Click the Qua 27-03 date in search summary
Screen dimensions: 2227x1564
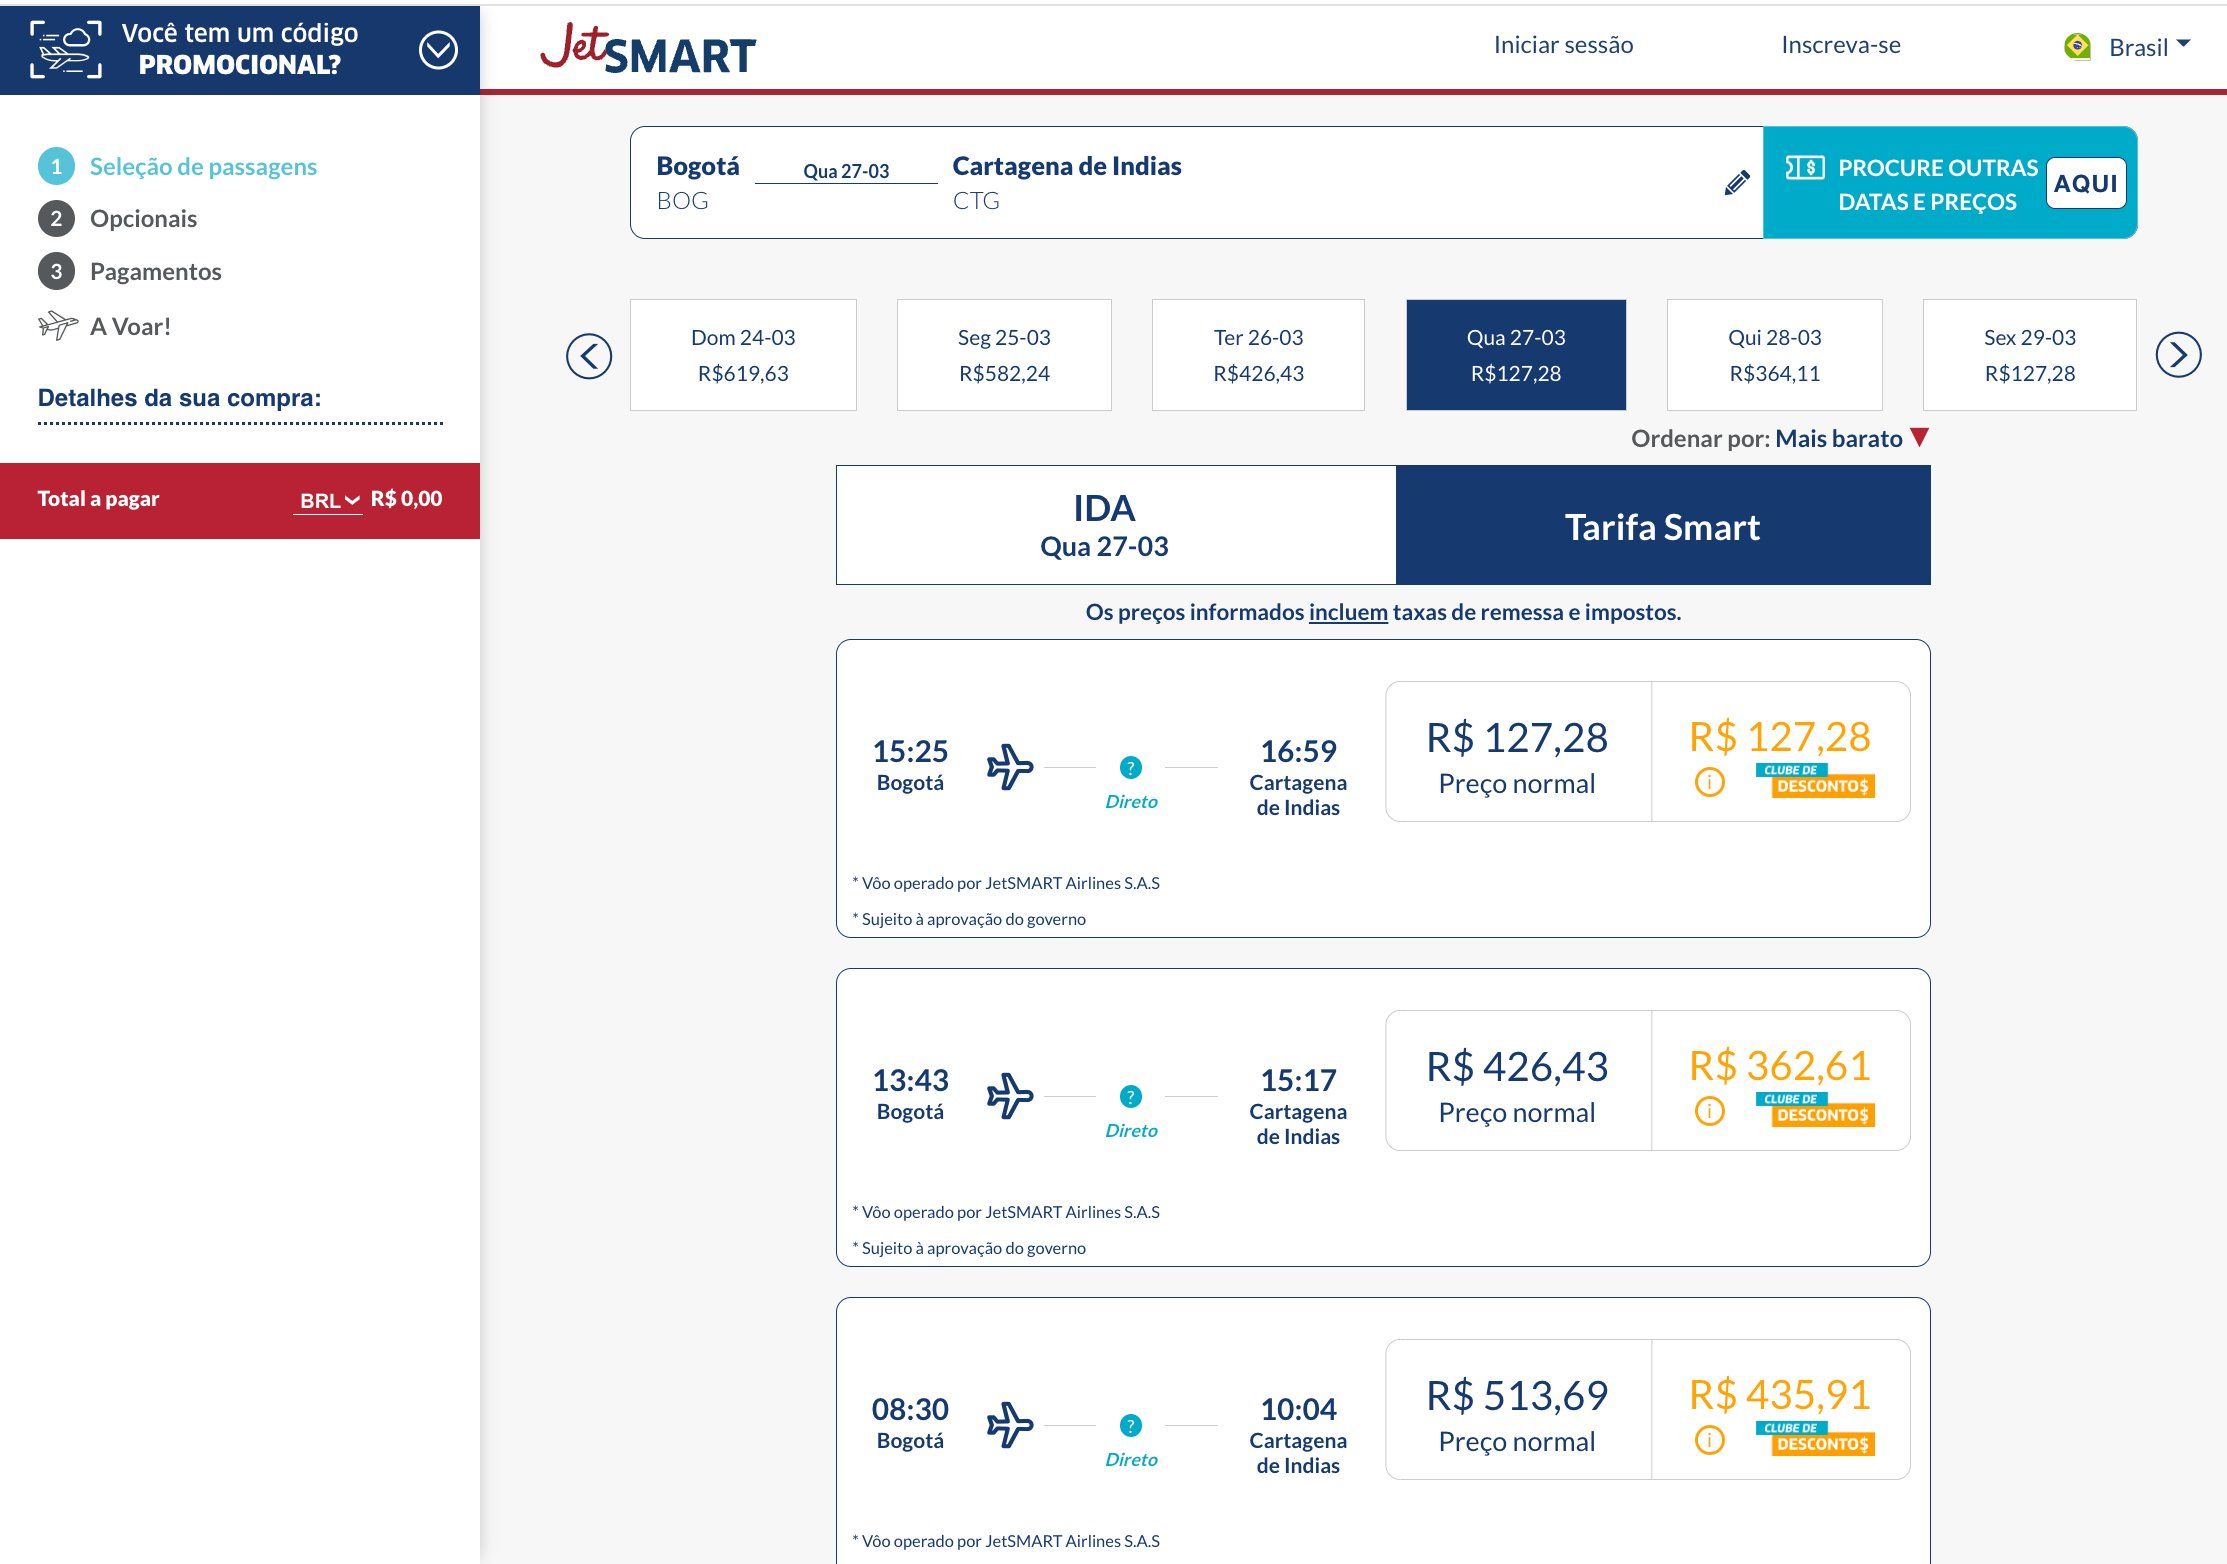[x=846, y=171]
